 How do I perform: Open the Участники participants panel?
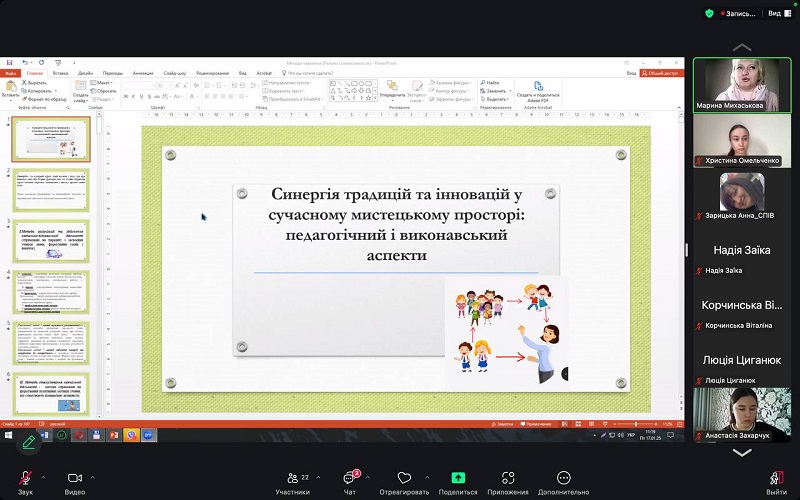click(x=293, y=483)
